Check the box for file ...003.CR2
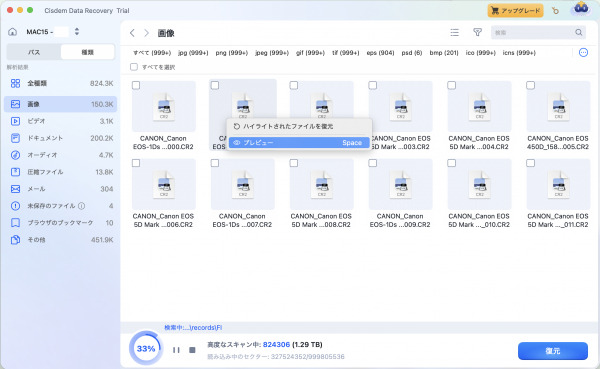The image size is (600, 369). click(373, 85)
